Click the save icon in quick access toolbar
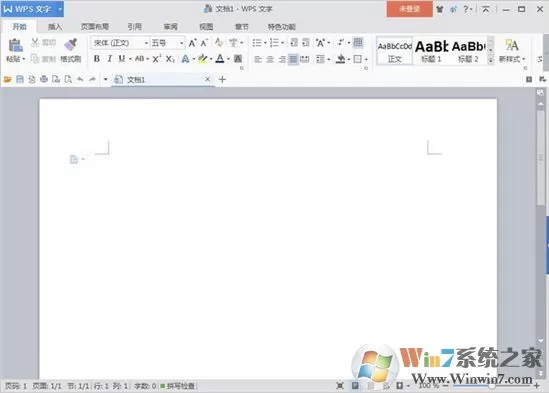 tap(20, 80)
